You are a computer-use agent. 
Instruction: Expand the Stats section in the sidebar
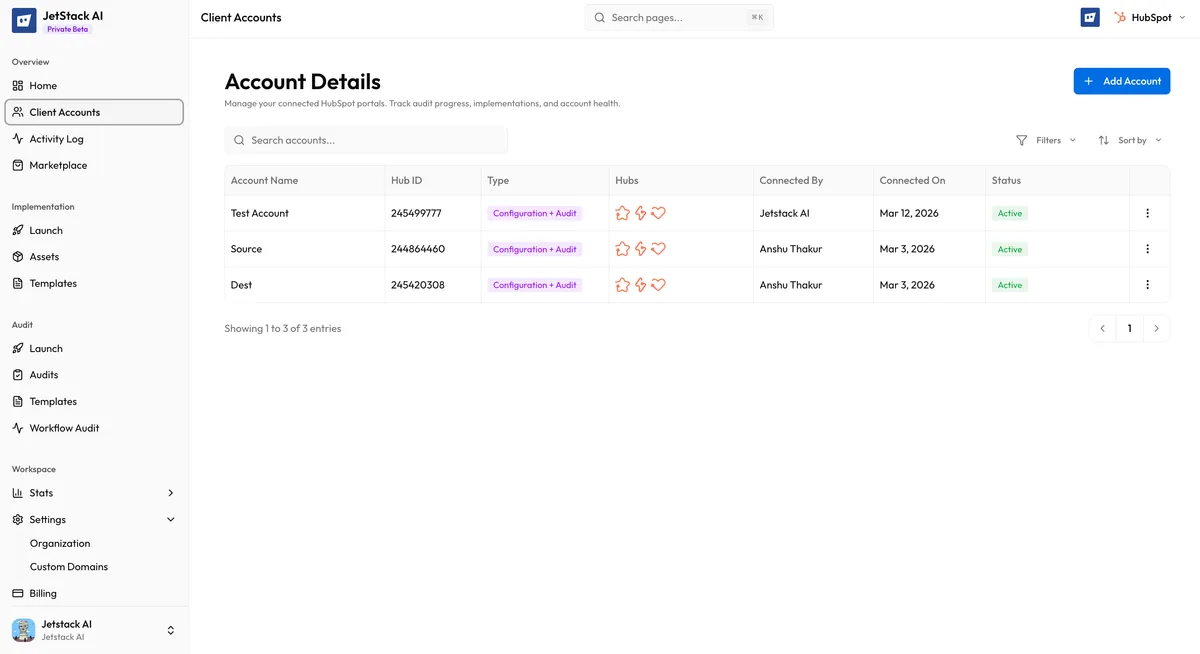click(x=170, y=492)
